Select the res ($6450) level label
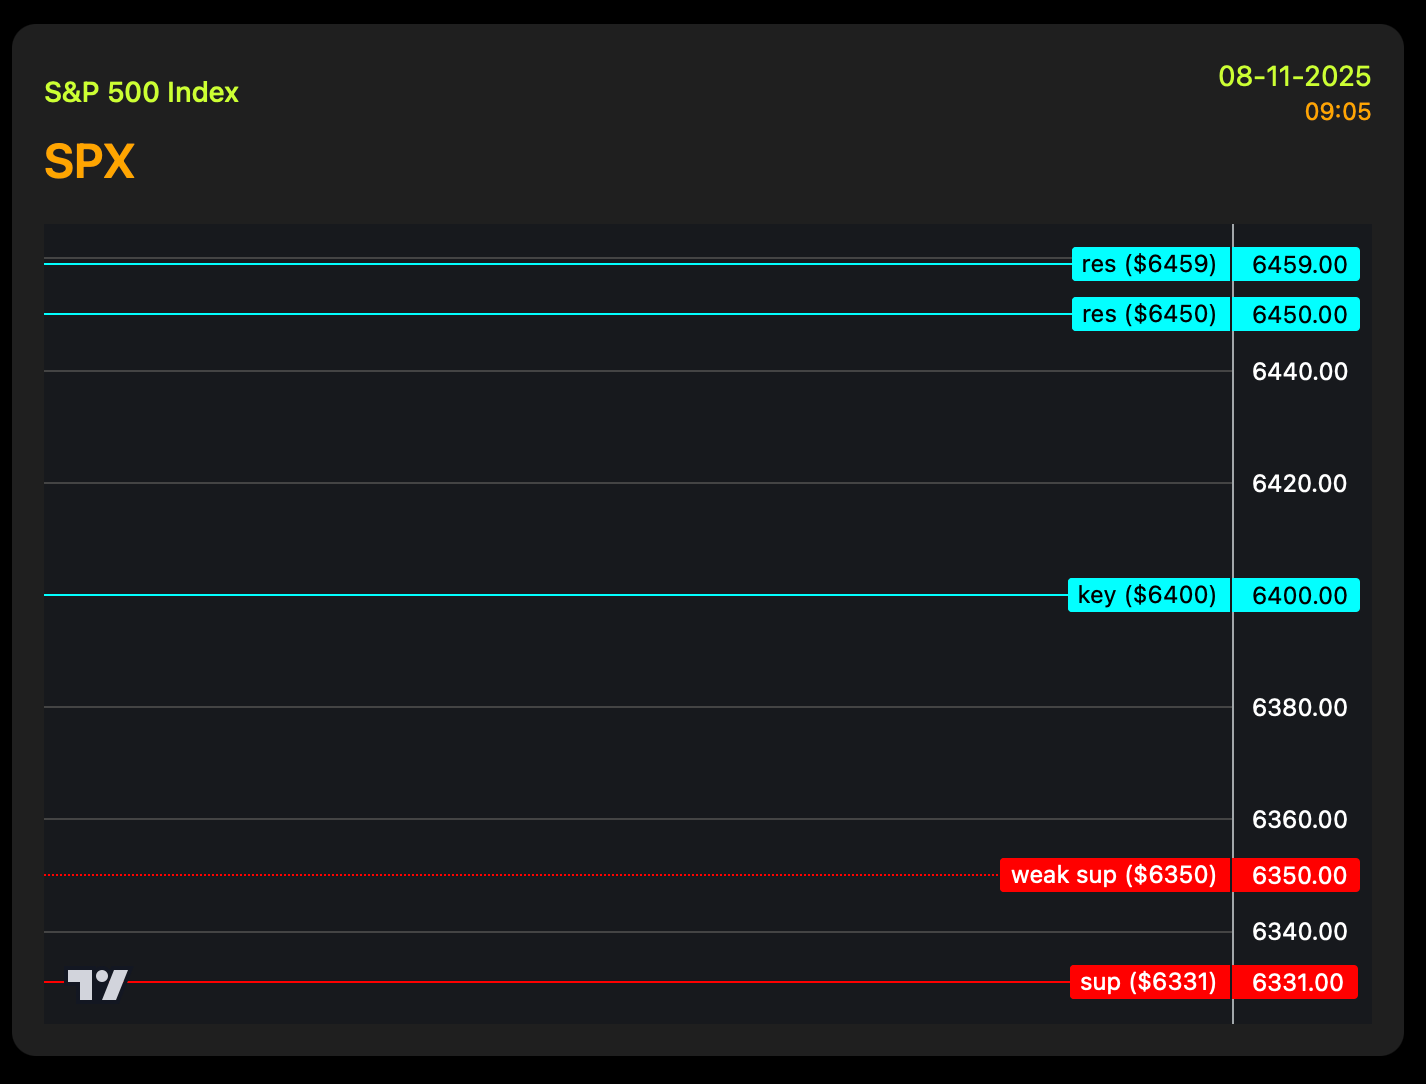Viewport: 1426px width, 1084px height. [1151, 314]
